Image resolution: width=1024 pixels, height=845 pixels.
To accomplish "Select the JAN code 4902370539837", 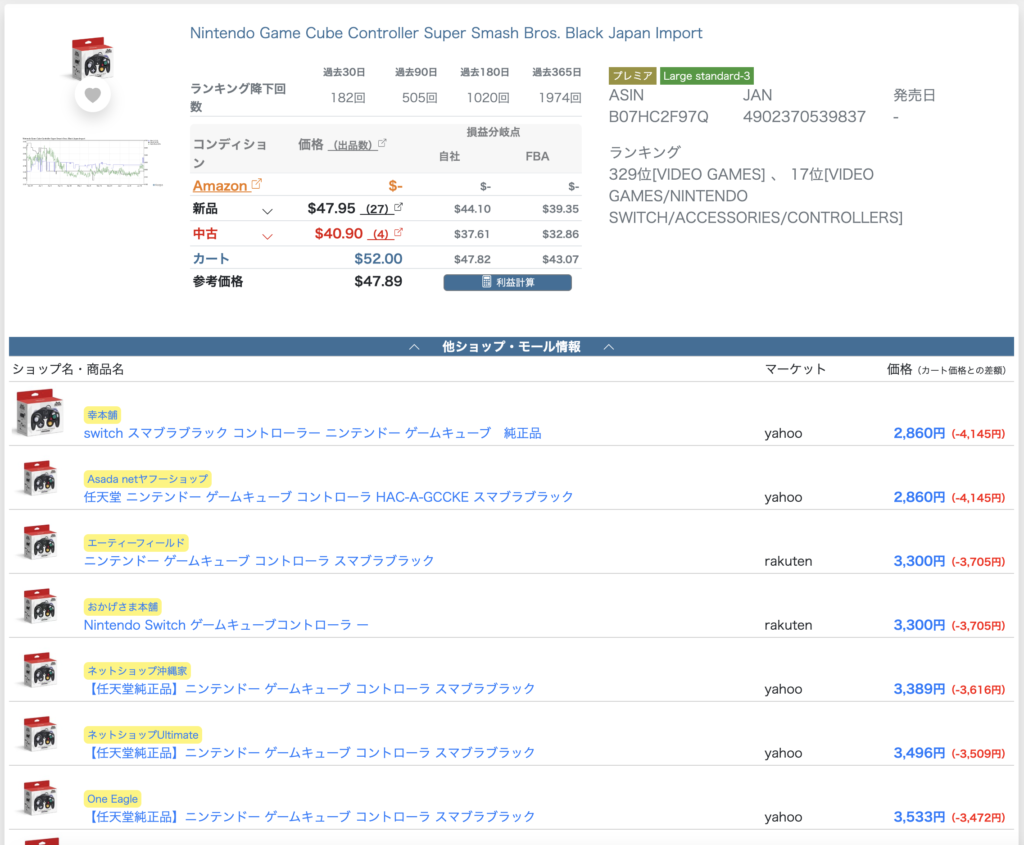I will 804,117.
